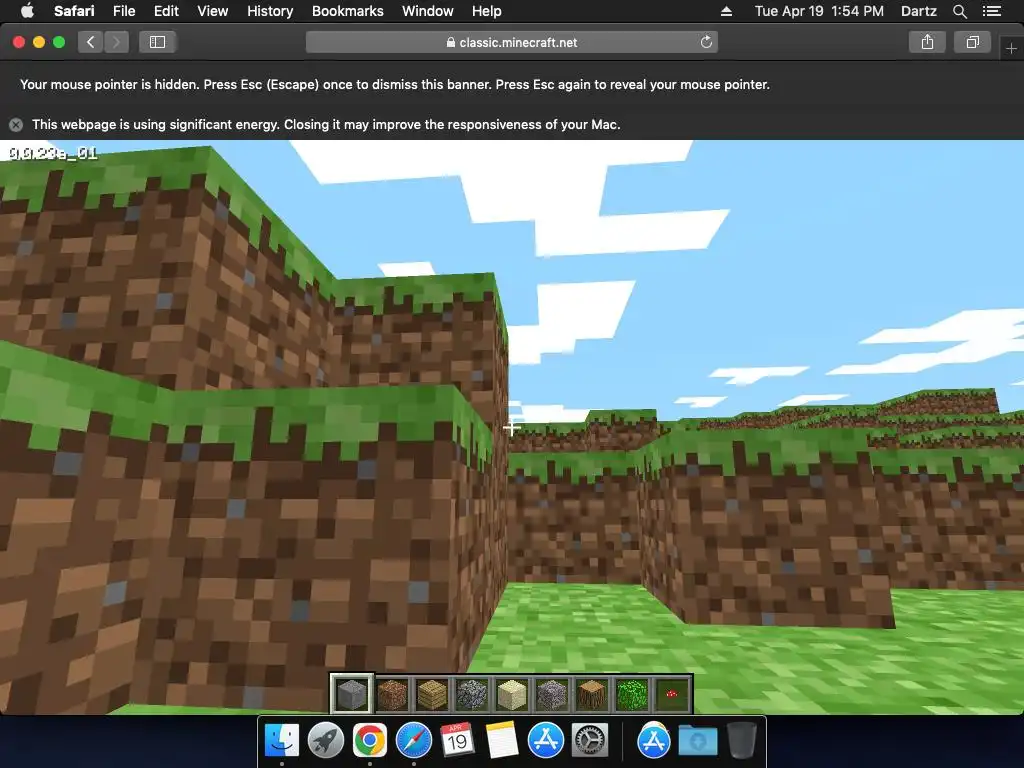Open a new tab with plus button
This screenshot has height=768, width=1024.
1011,48
